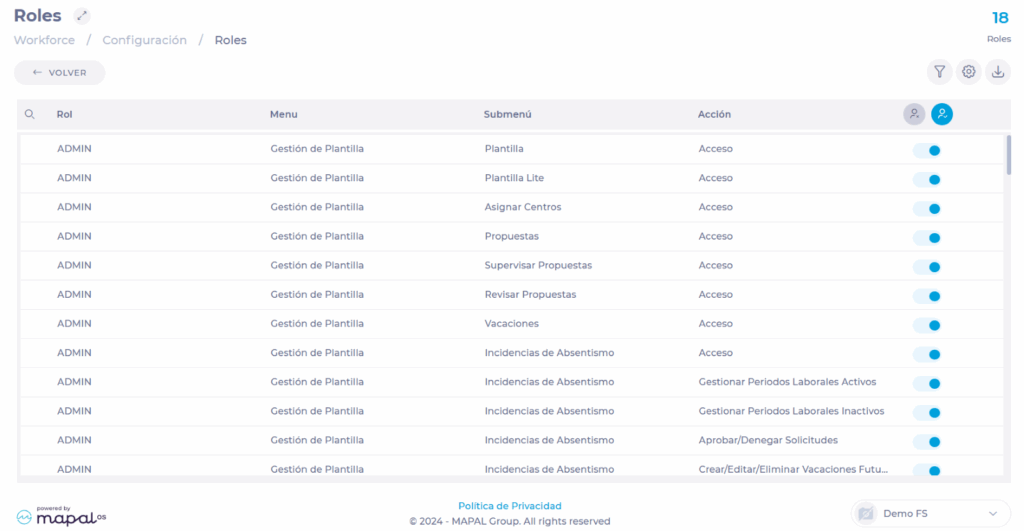Screen dimensions: 1024x531
Task: Open Política de Privacidad link
Action: [509, 506]
